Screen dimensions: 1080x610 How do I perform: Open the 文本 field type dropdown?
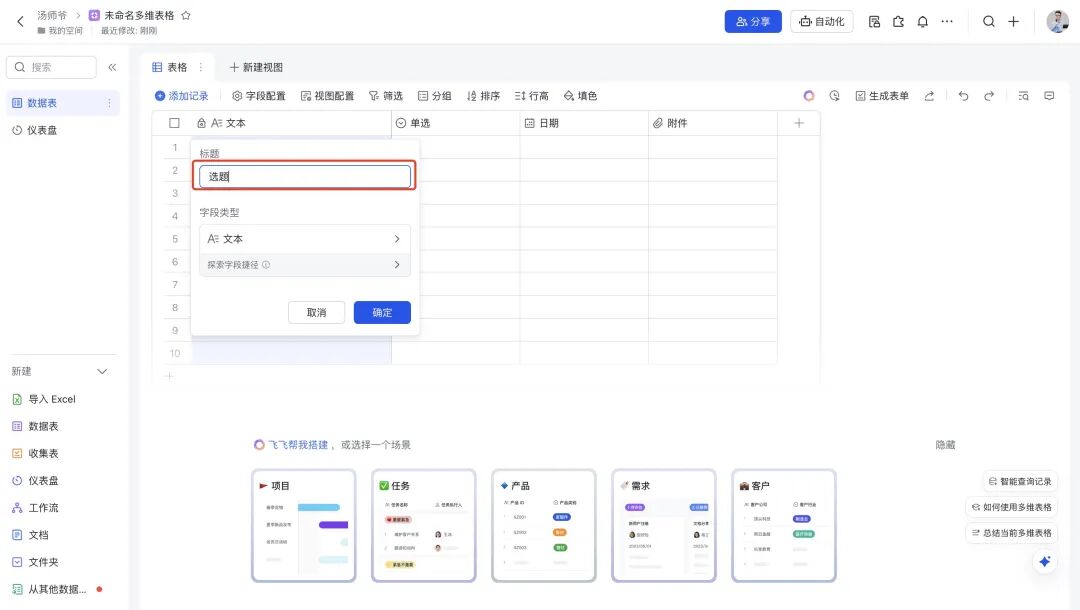tap(304, 239)
